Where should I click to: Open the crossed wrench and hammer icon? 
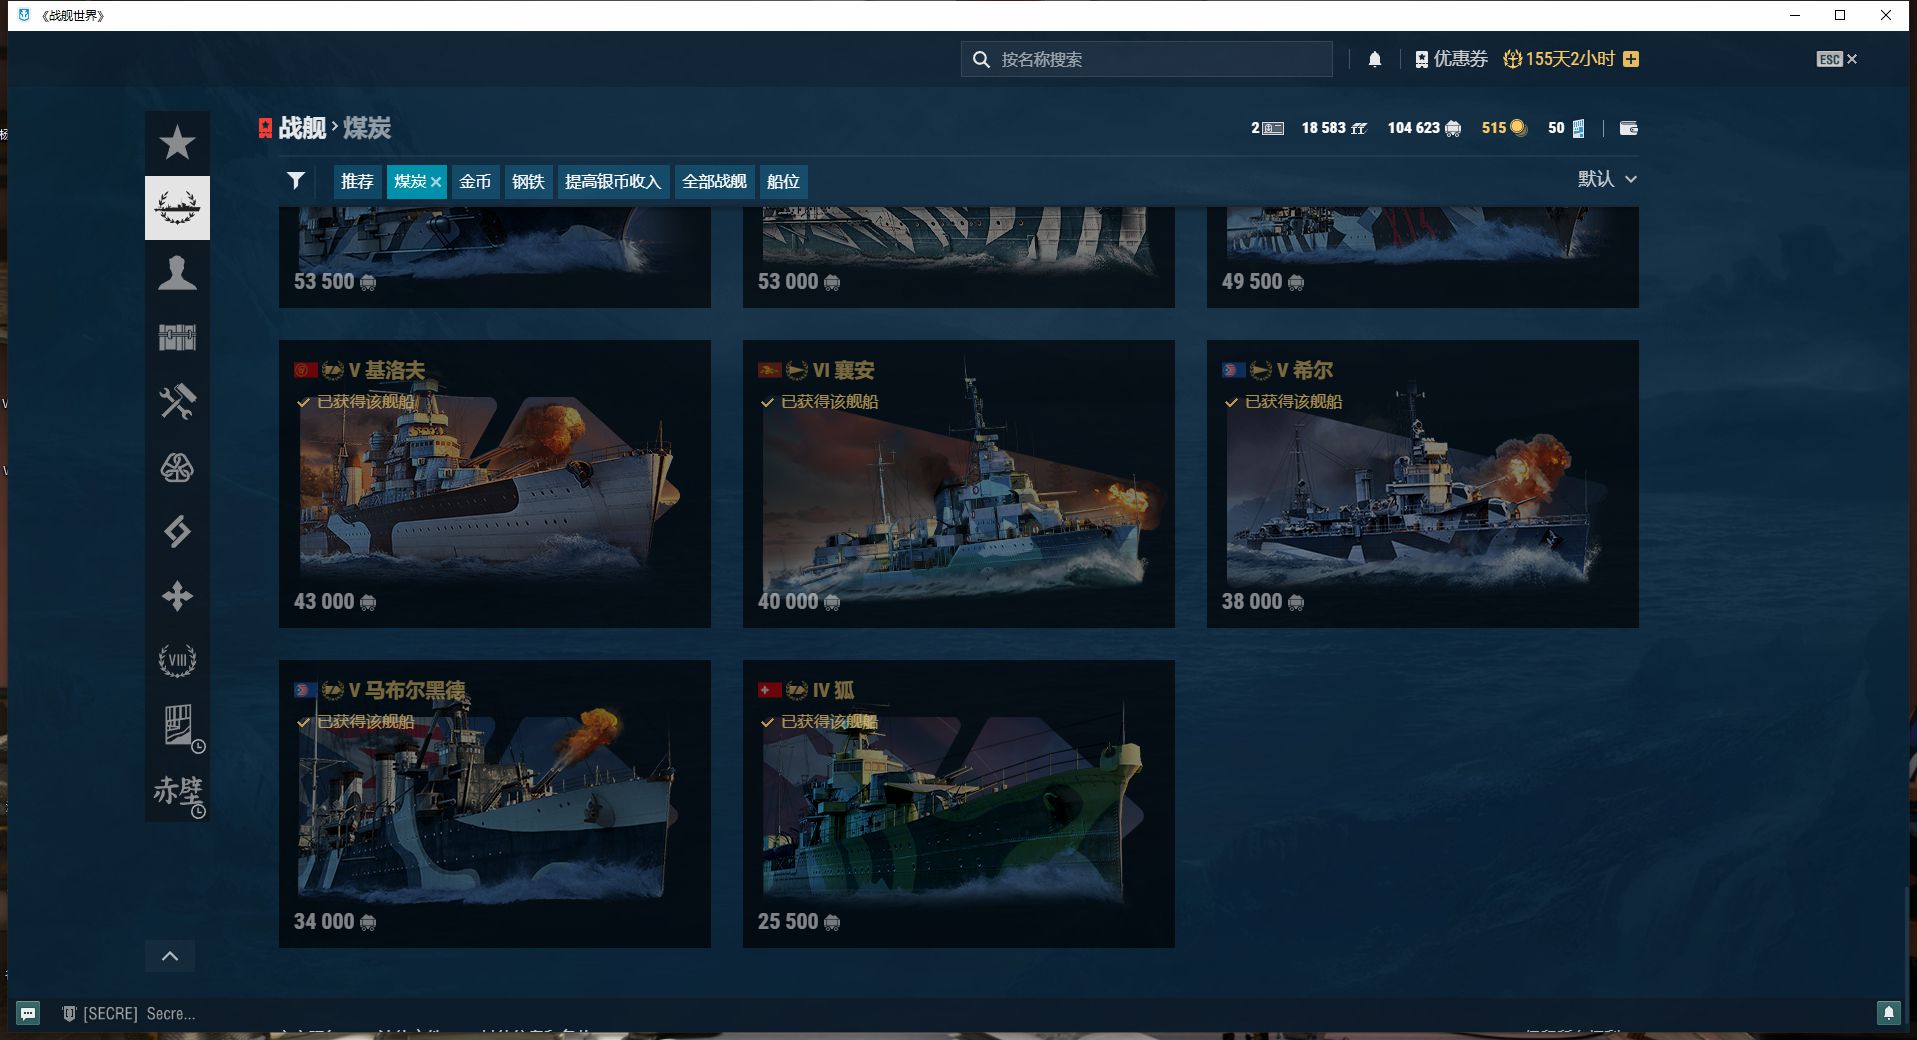177,402
